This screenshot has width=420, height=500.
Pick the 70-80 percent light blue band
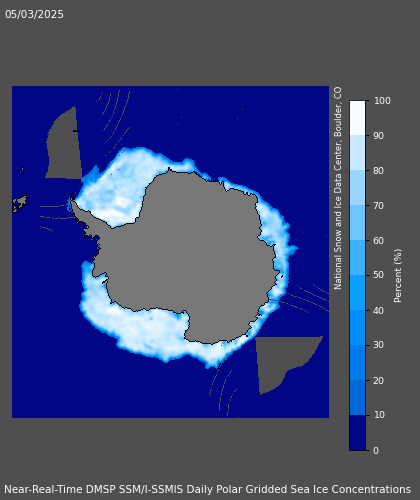pyautogui.click(x=357, y=188)
